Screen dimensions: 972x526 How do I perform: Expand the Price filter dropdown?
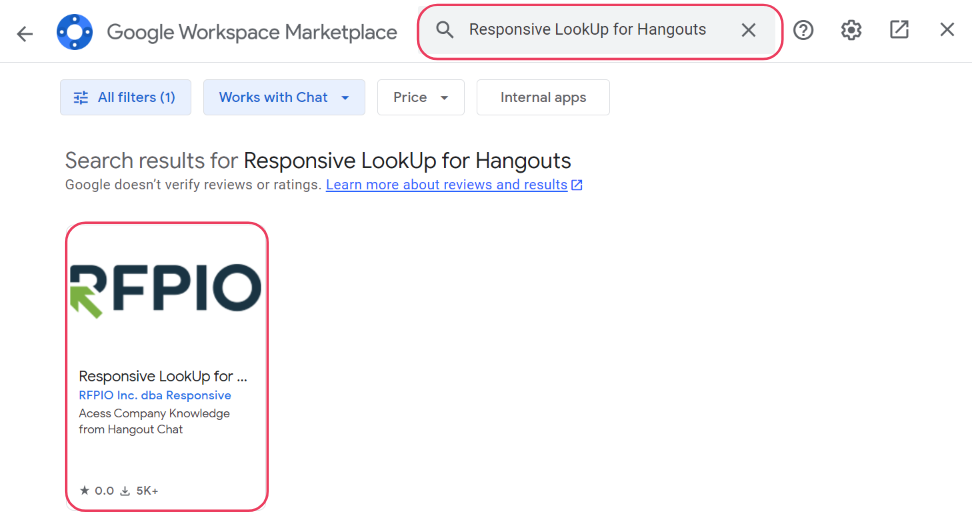coord(421,97)
